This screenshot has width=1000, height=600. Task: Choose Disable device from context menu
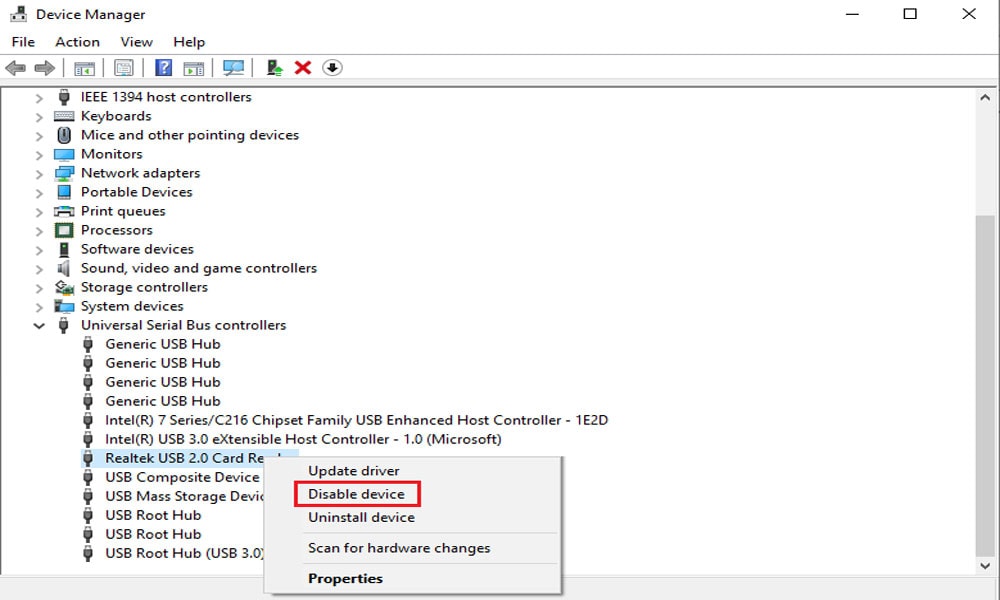356,494
